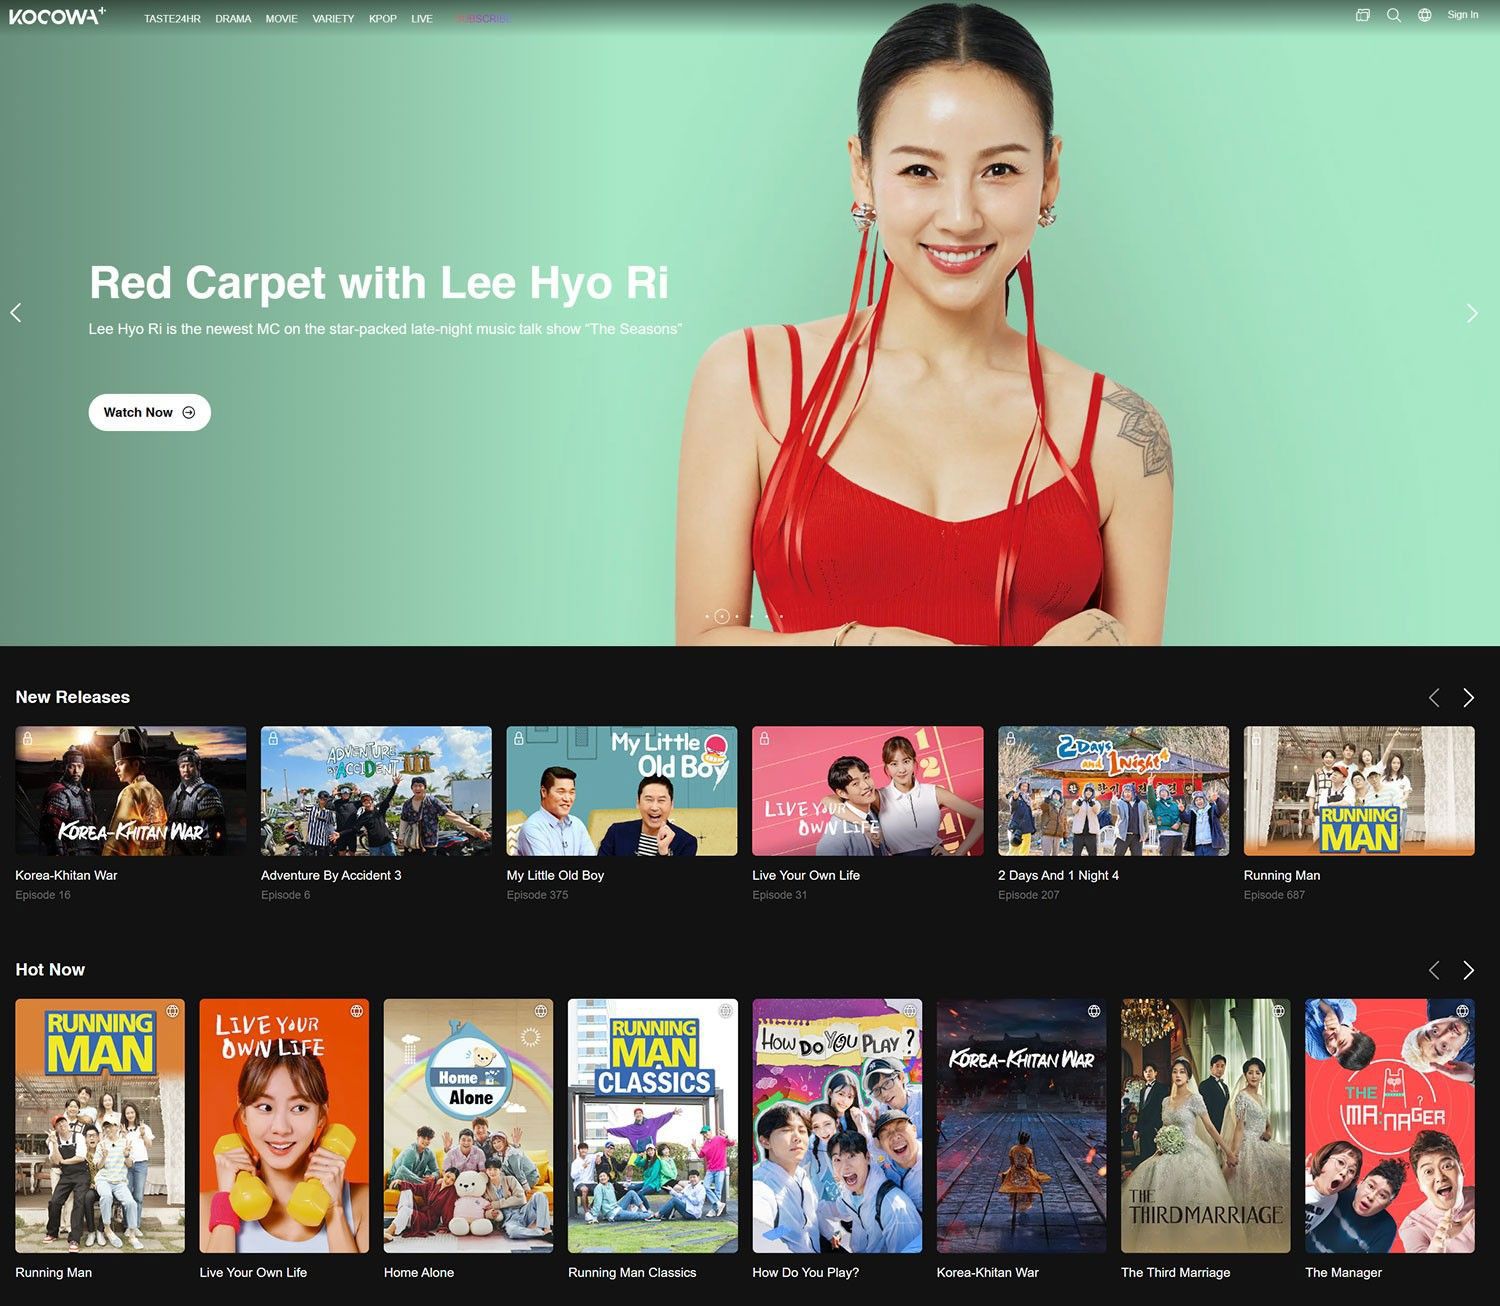Screen dimensions: 1500x1306
Task: Open the Korea-Khitan War title link in New Releases
Action: pyautogui.click(x=66, y=875)
